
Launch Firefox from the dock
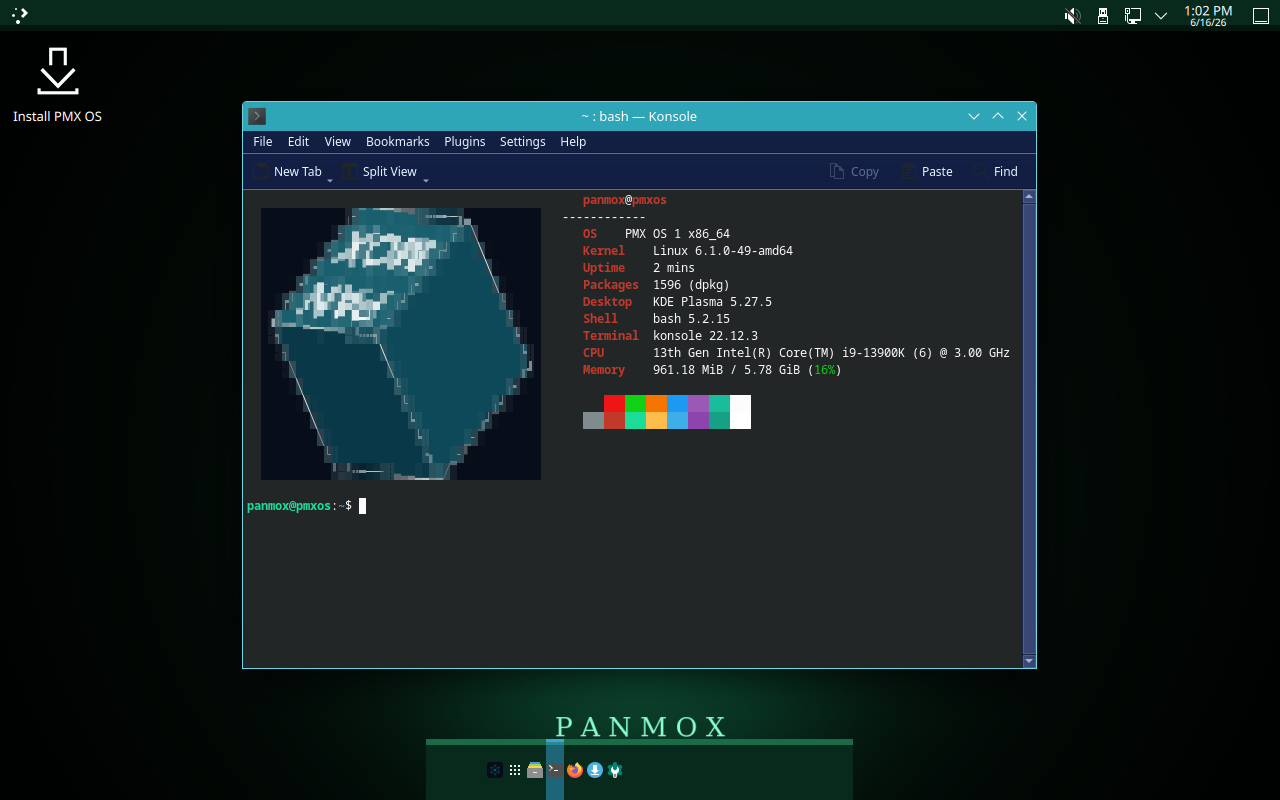click(574, 770)
